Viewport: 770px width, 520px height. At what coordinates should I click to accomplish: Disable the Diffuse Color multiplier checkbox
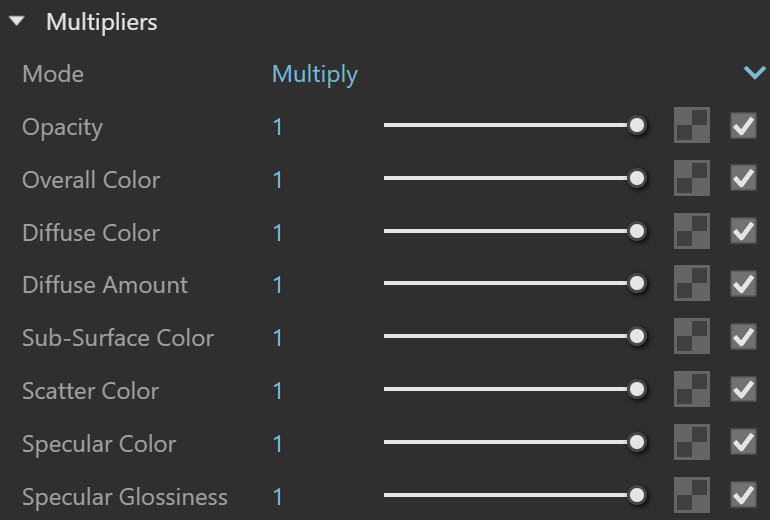click(743, 231)
